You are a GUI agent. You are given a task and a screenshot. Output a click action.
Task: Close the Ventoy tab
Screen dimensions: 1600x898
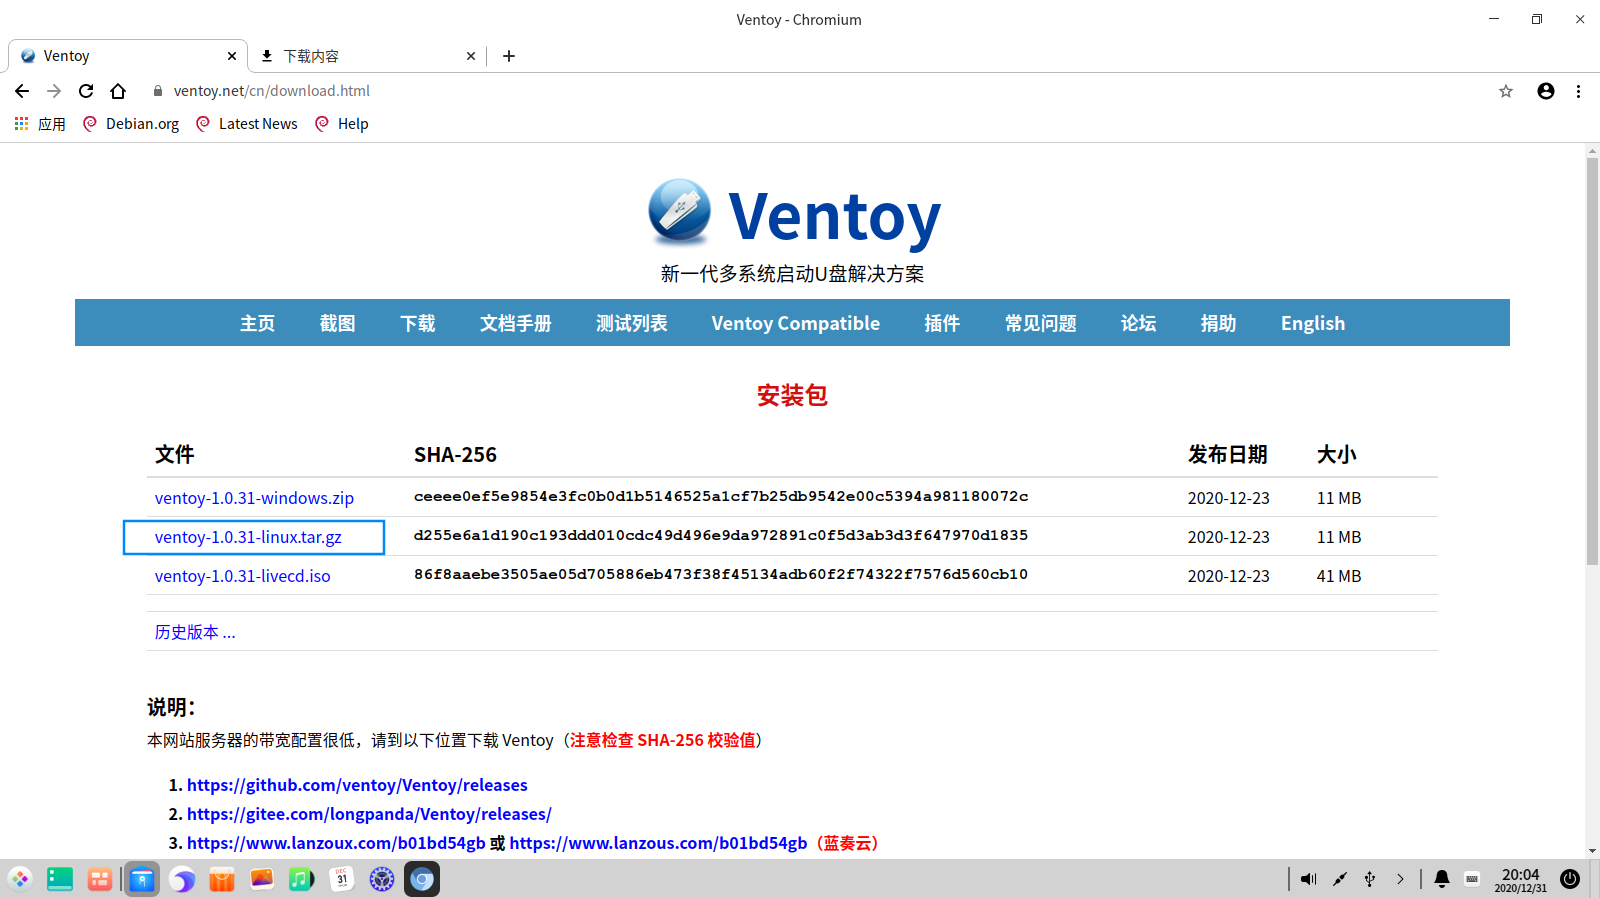pos(232,56)
